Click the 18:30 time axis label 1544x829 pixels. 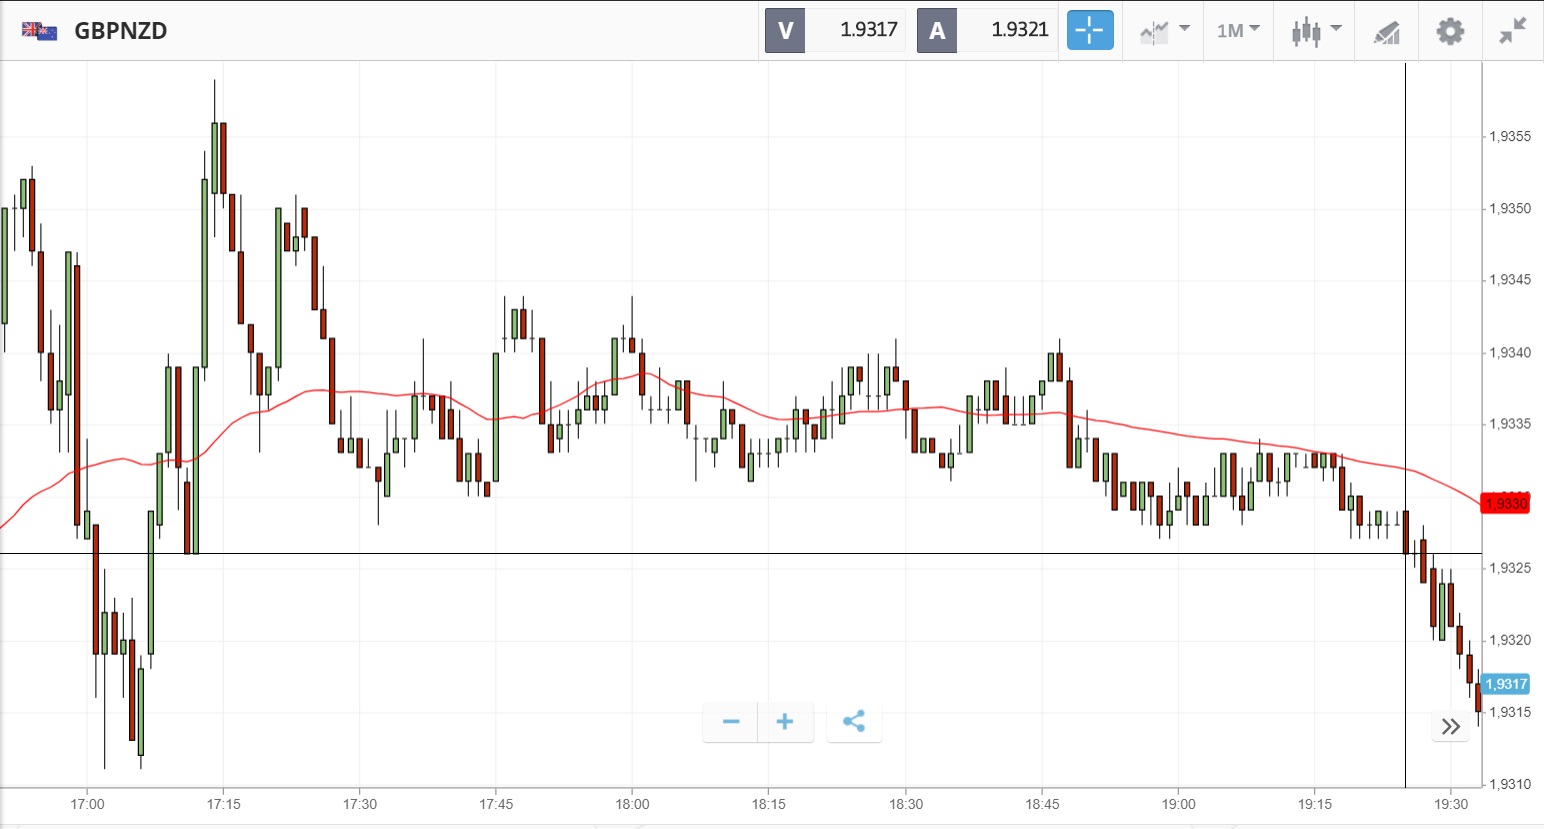tap(906, 804)
